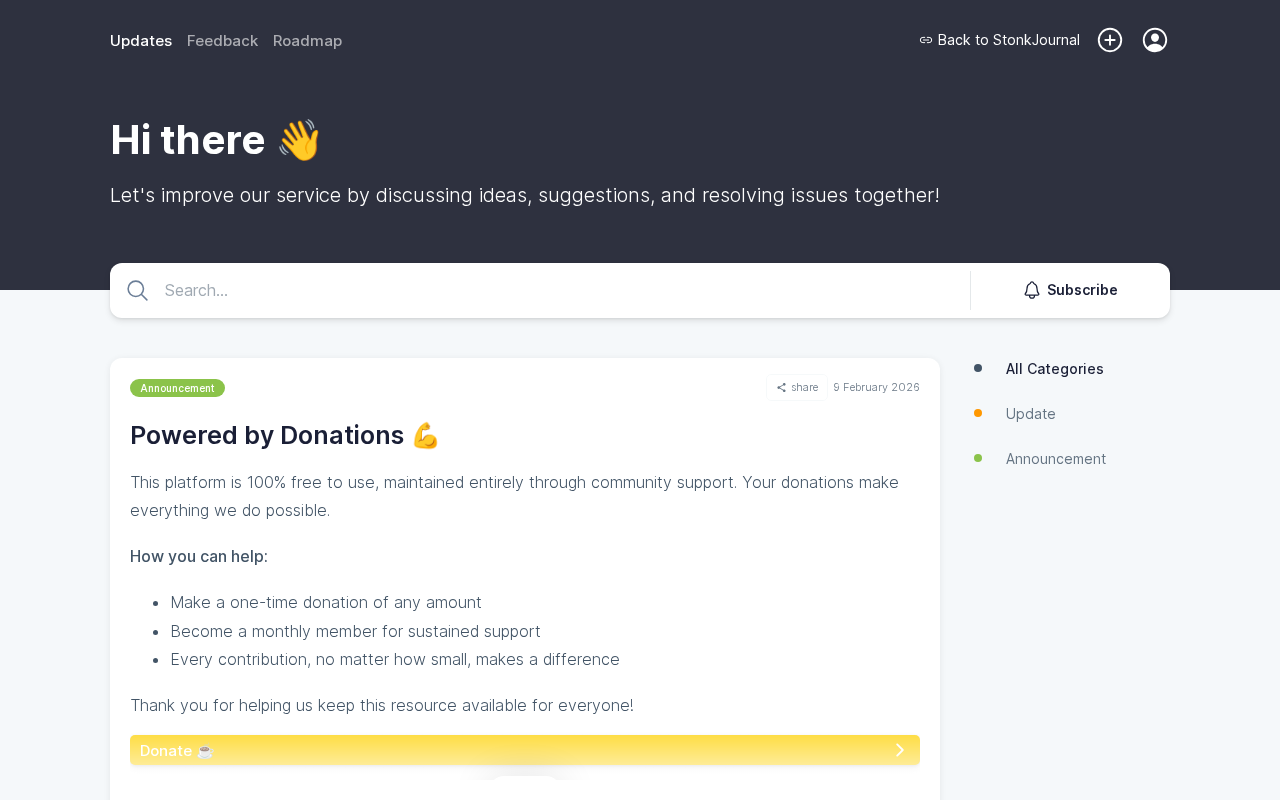The image size is (1280, 800).
Task: Follow the Back to StonkJournal link
Action: tap(1008, 40)
